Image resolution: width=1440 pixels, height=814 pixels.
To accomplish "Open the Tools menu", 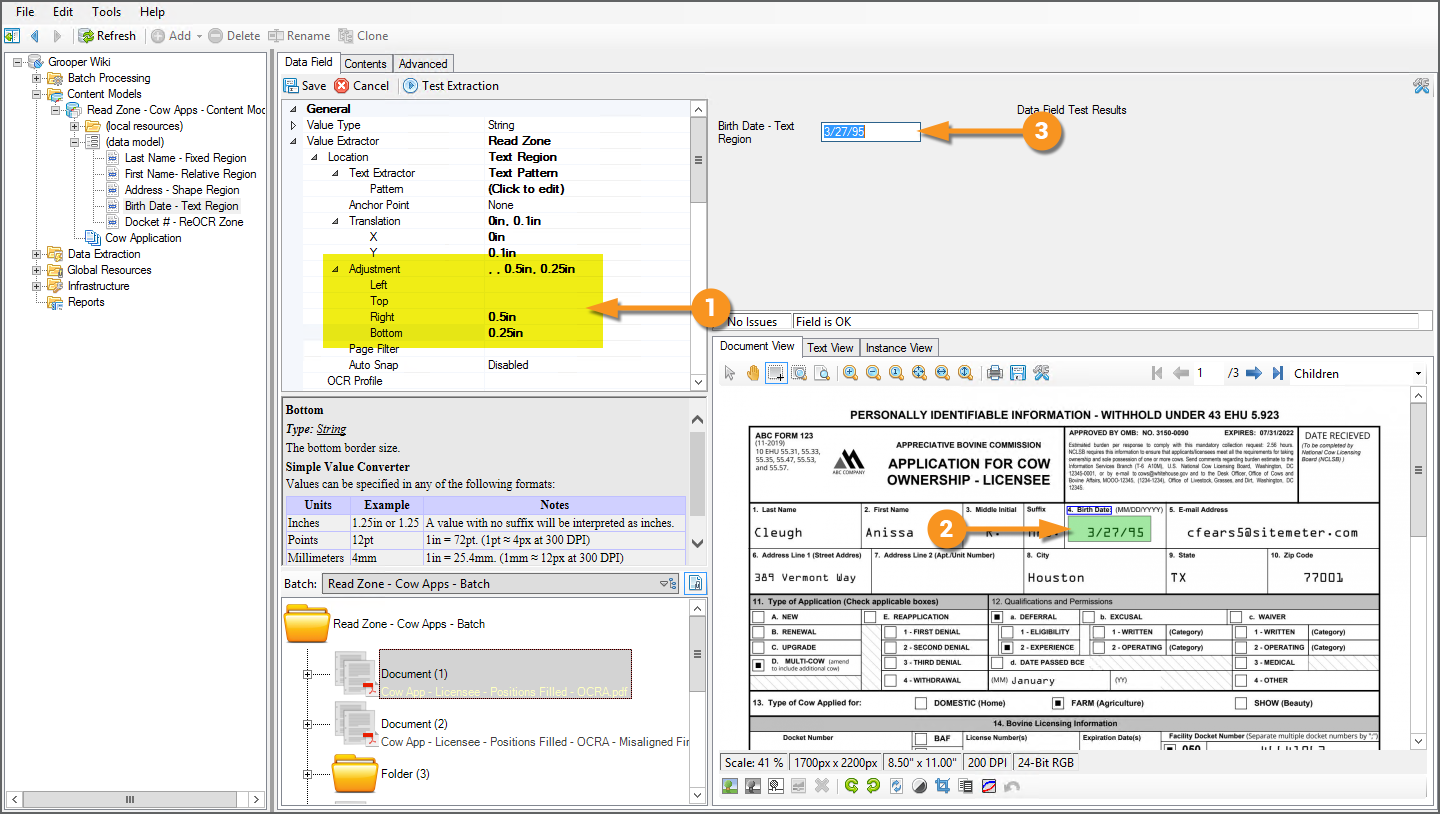I will (106, 12).
